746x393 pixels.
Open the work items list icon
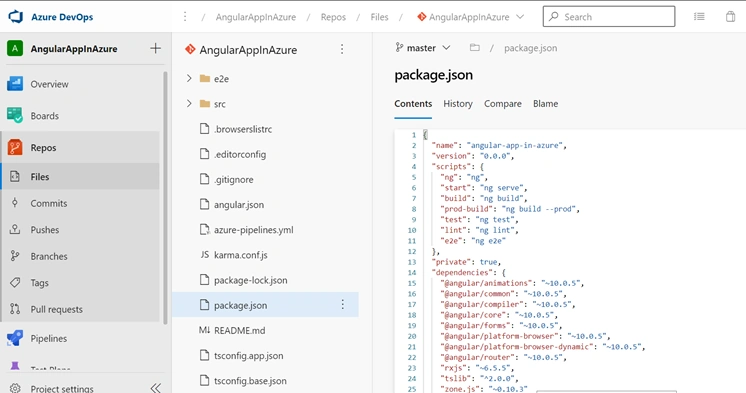click(x=699, y=17)
